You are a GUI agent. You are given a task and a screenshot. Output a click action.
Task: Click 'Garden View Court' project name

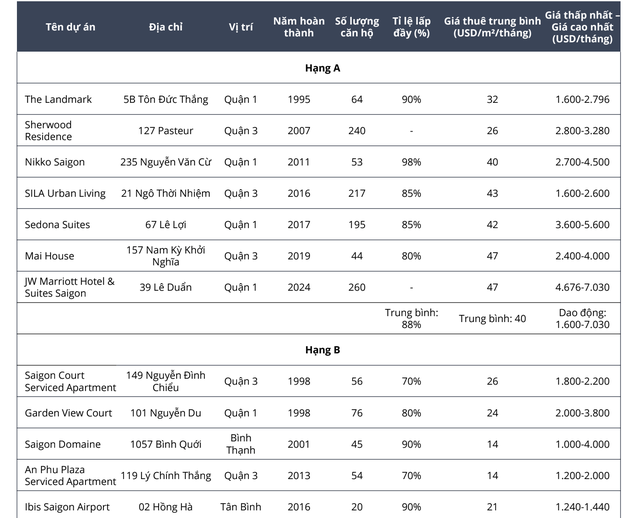68,413
